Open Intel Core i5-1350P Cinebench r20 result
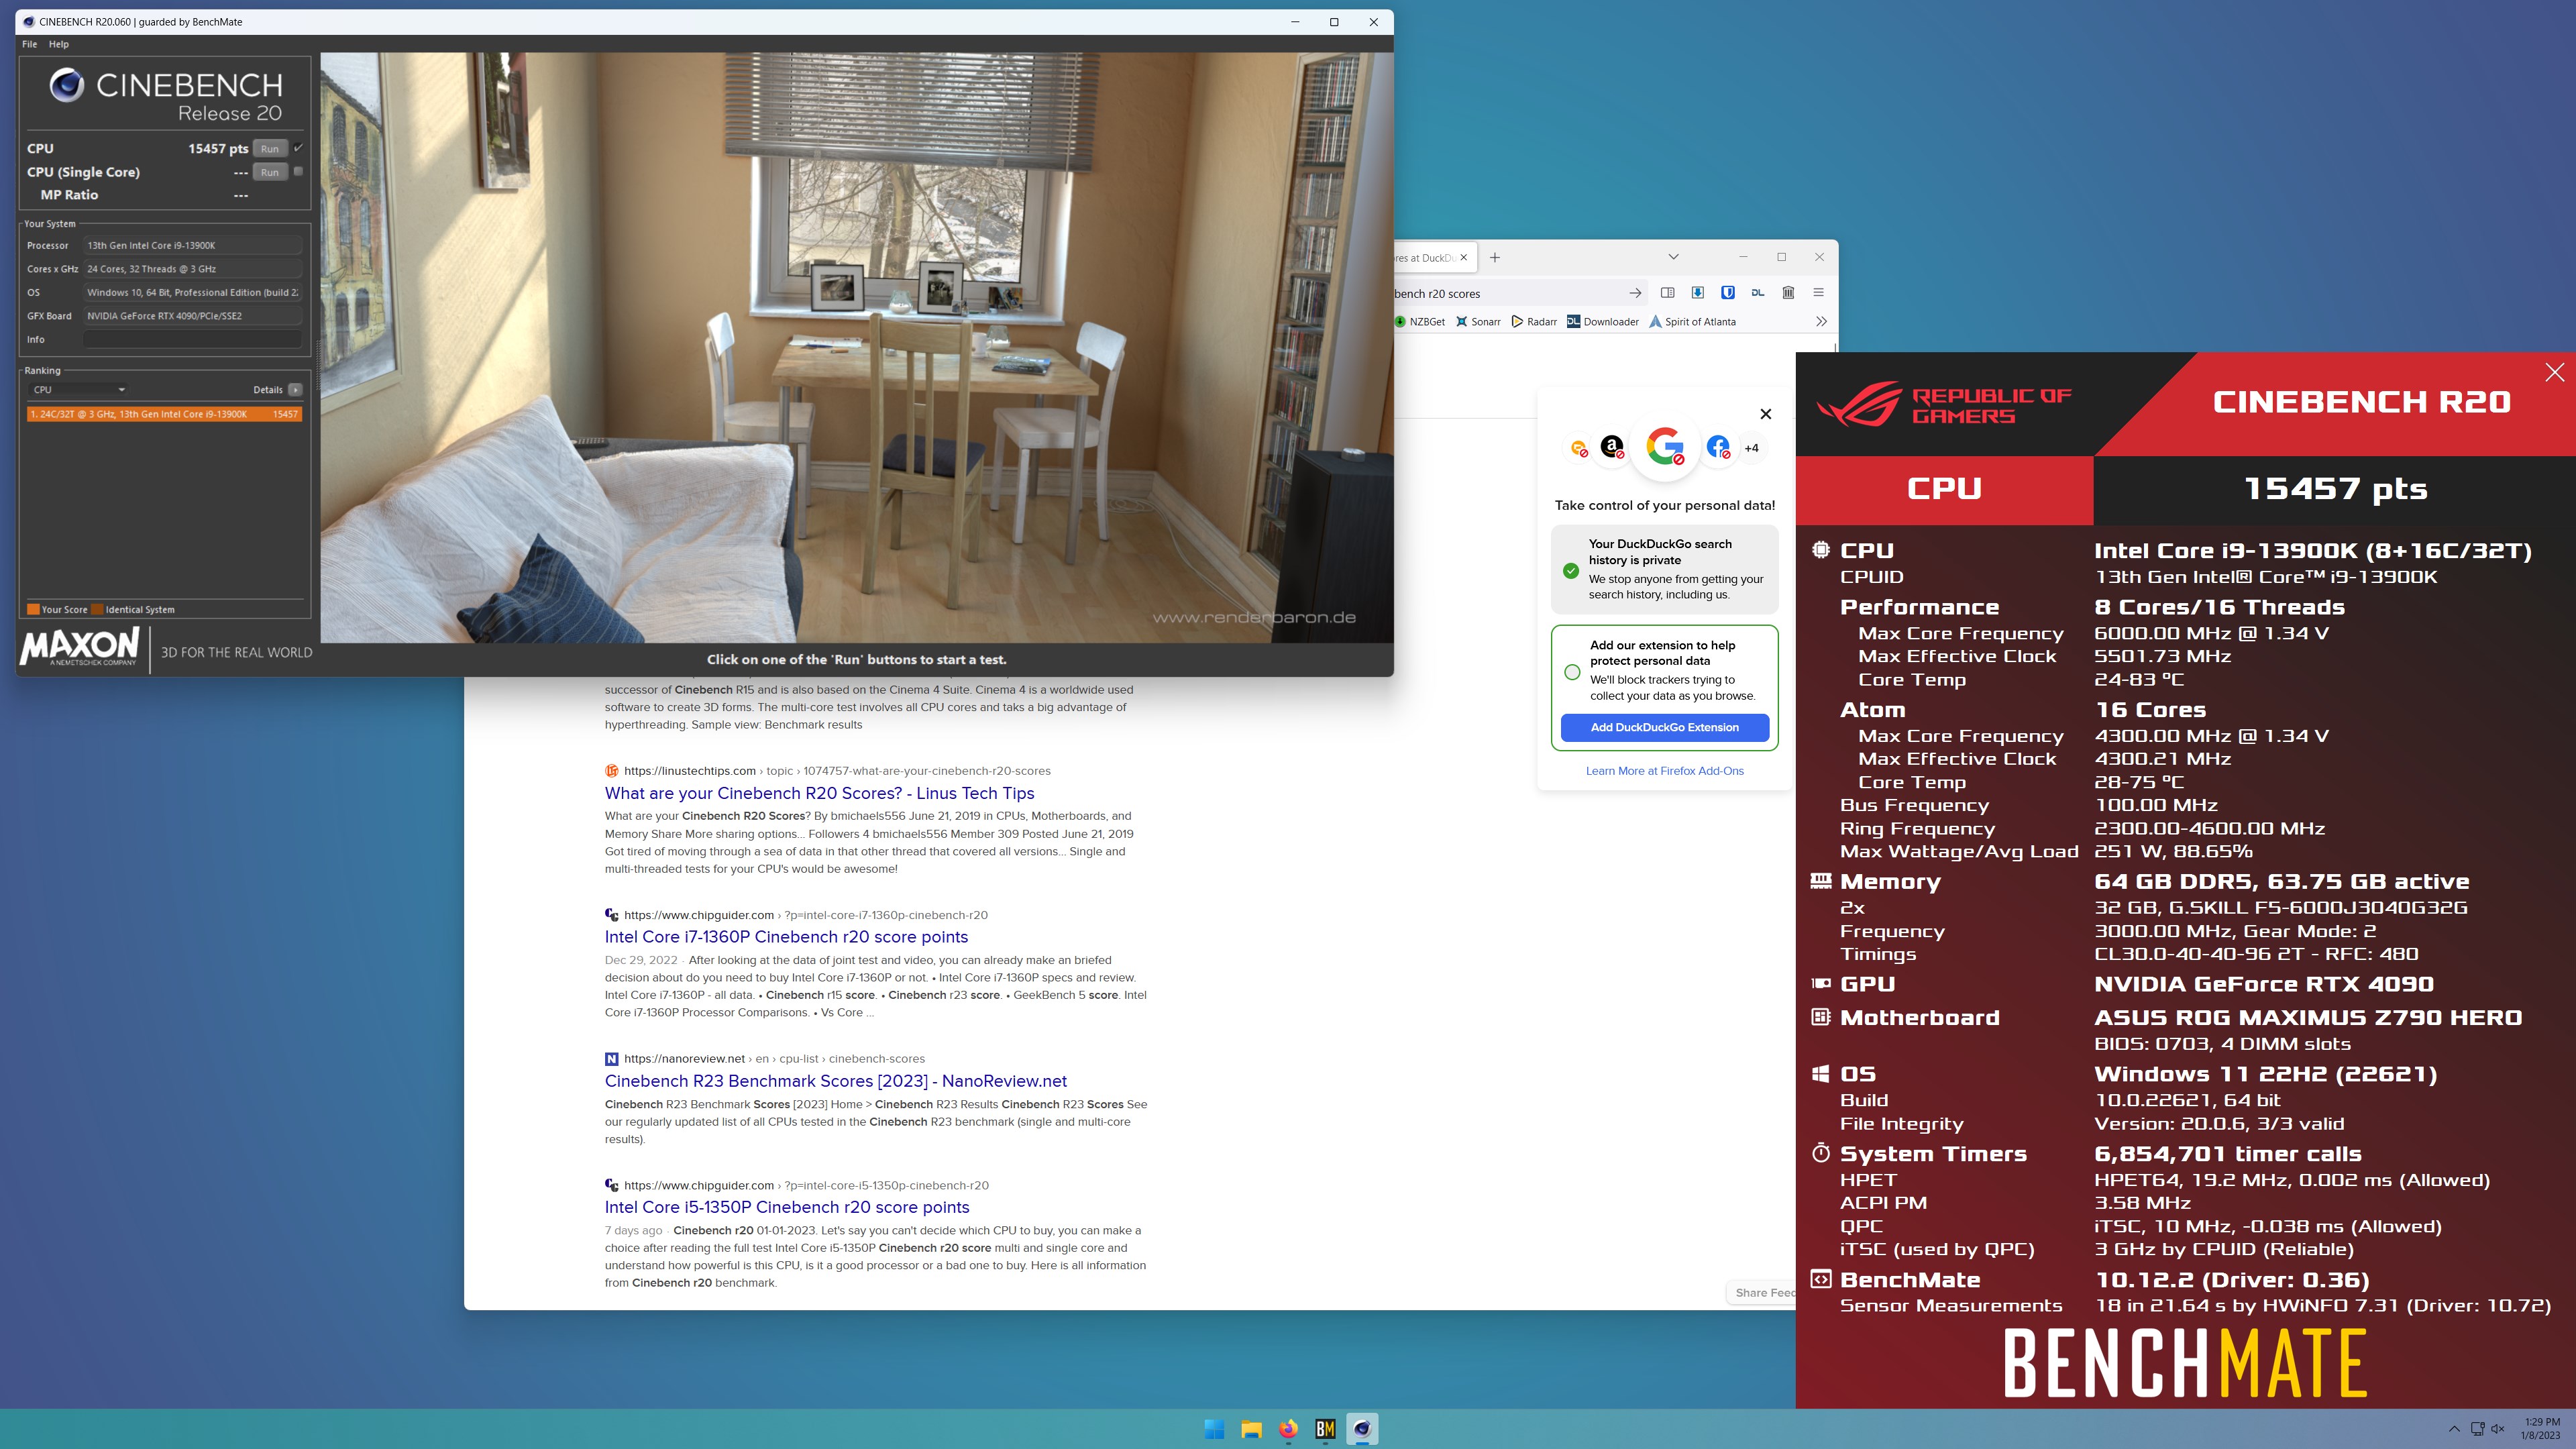This screenshot has width=2576, height=1449. click(x=786, y=1207)
